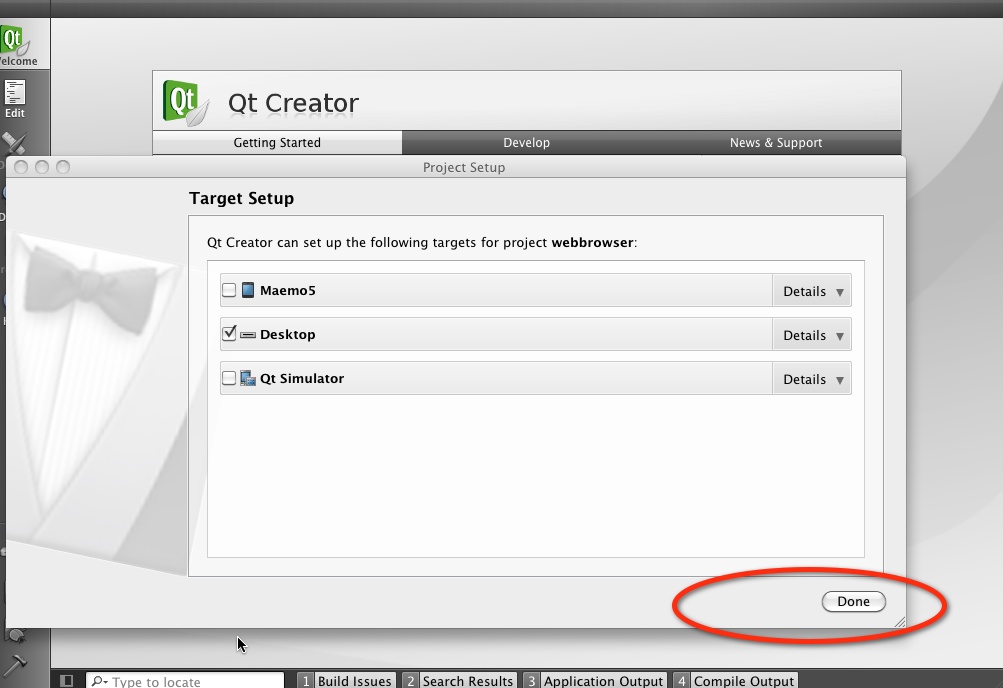Click the build hammer icon in sidebar

pyautogui.click(x=14, y=665)
